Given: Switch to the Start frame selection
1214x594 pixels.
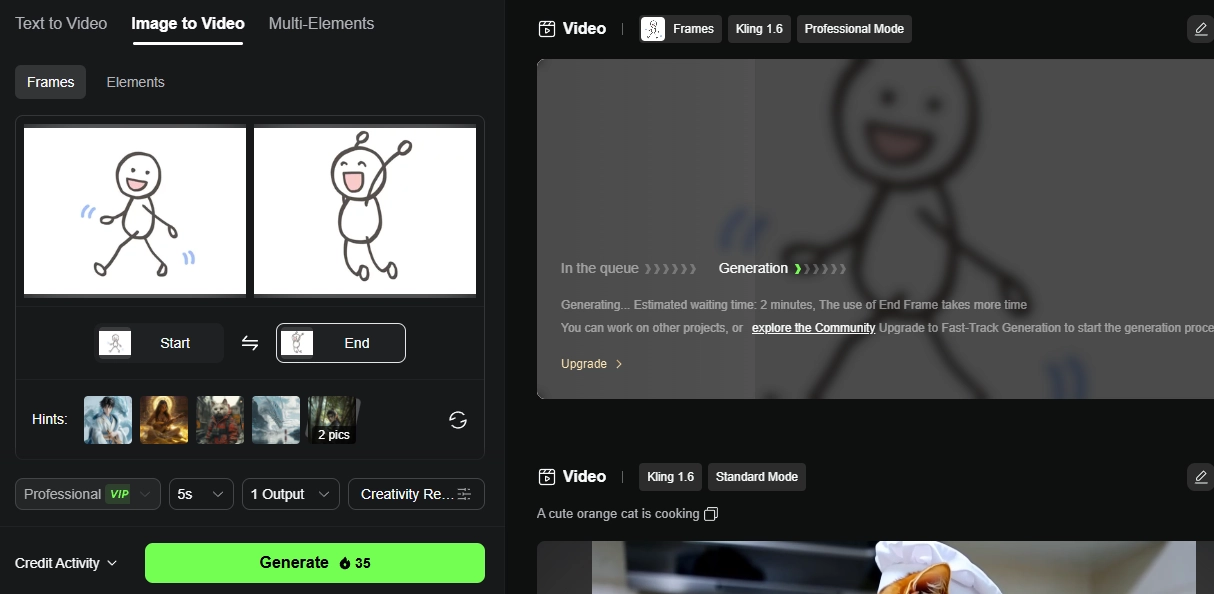Looking at the screenshot, I should click(x=159, y=342).
